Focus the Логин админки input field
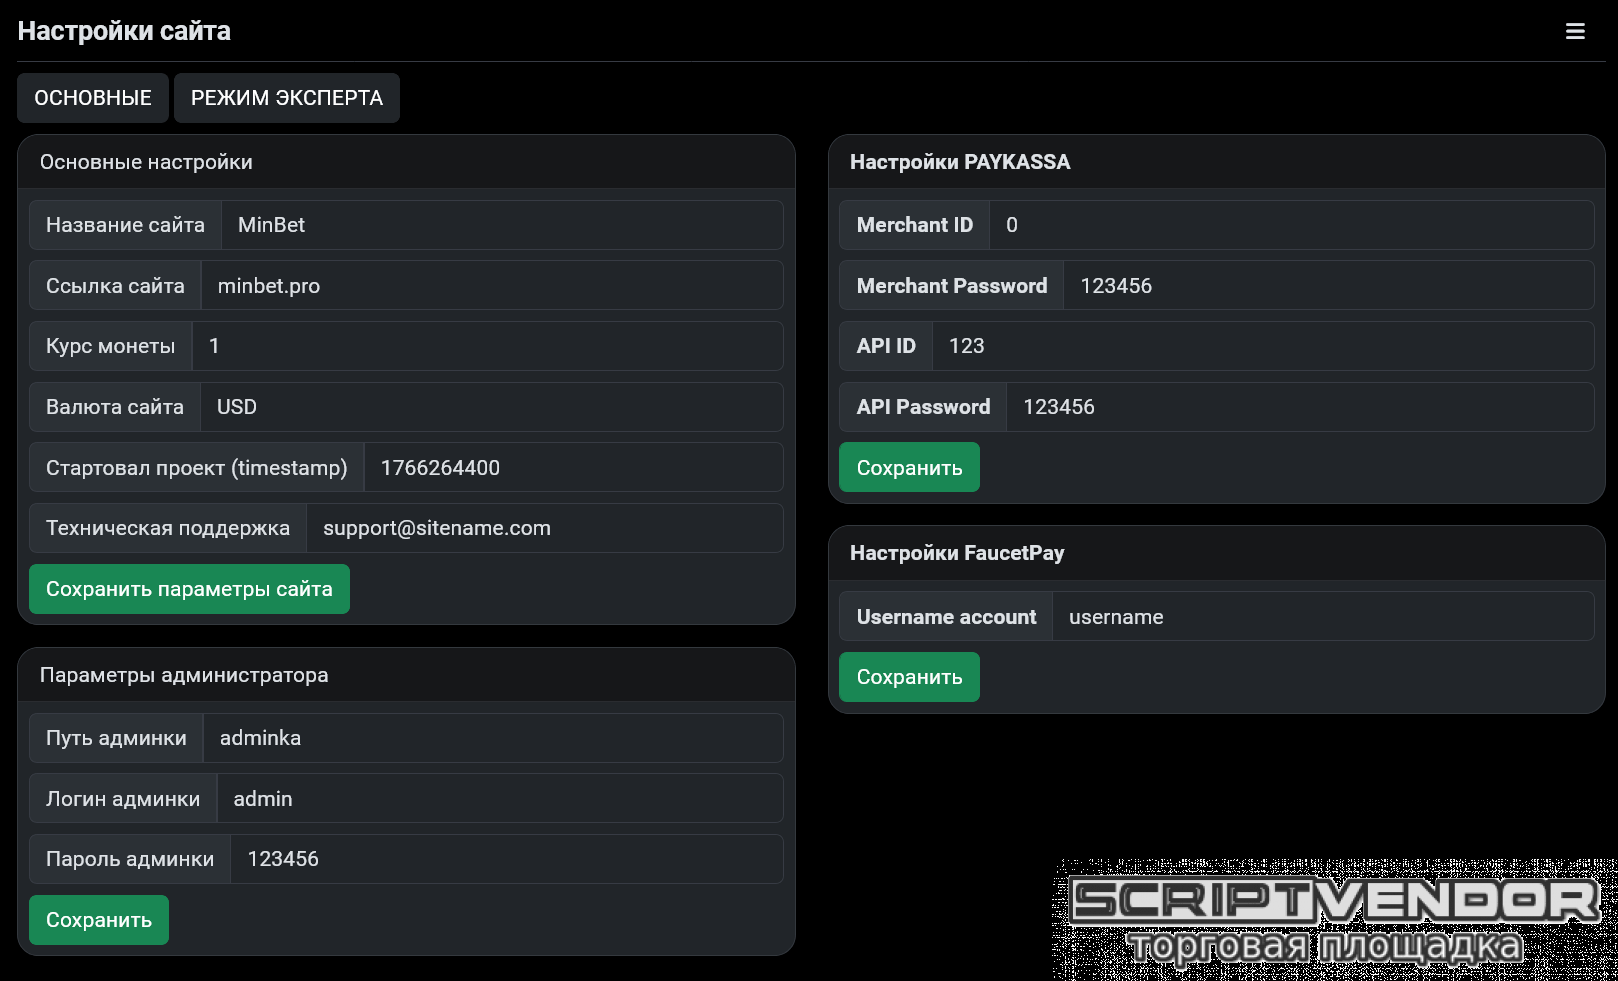The height and width of the screenshot is (981, 1618). [499, 799]
